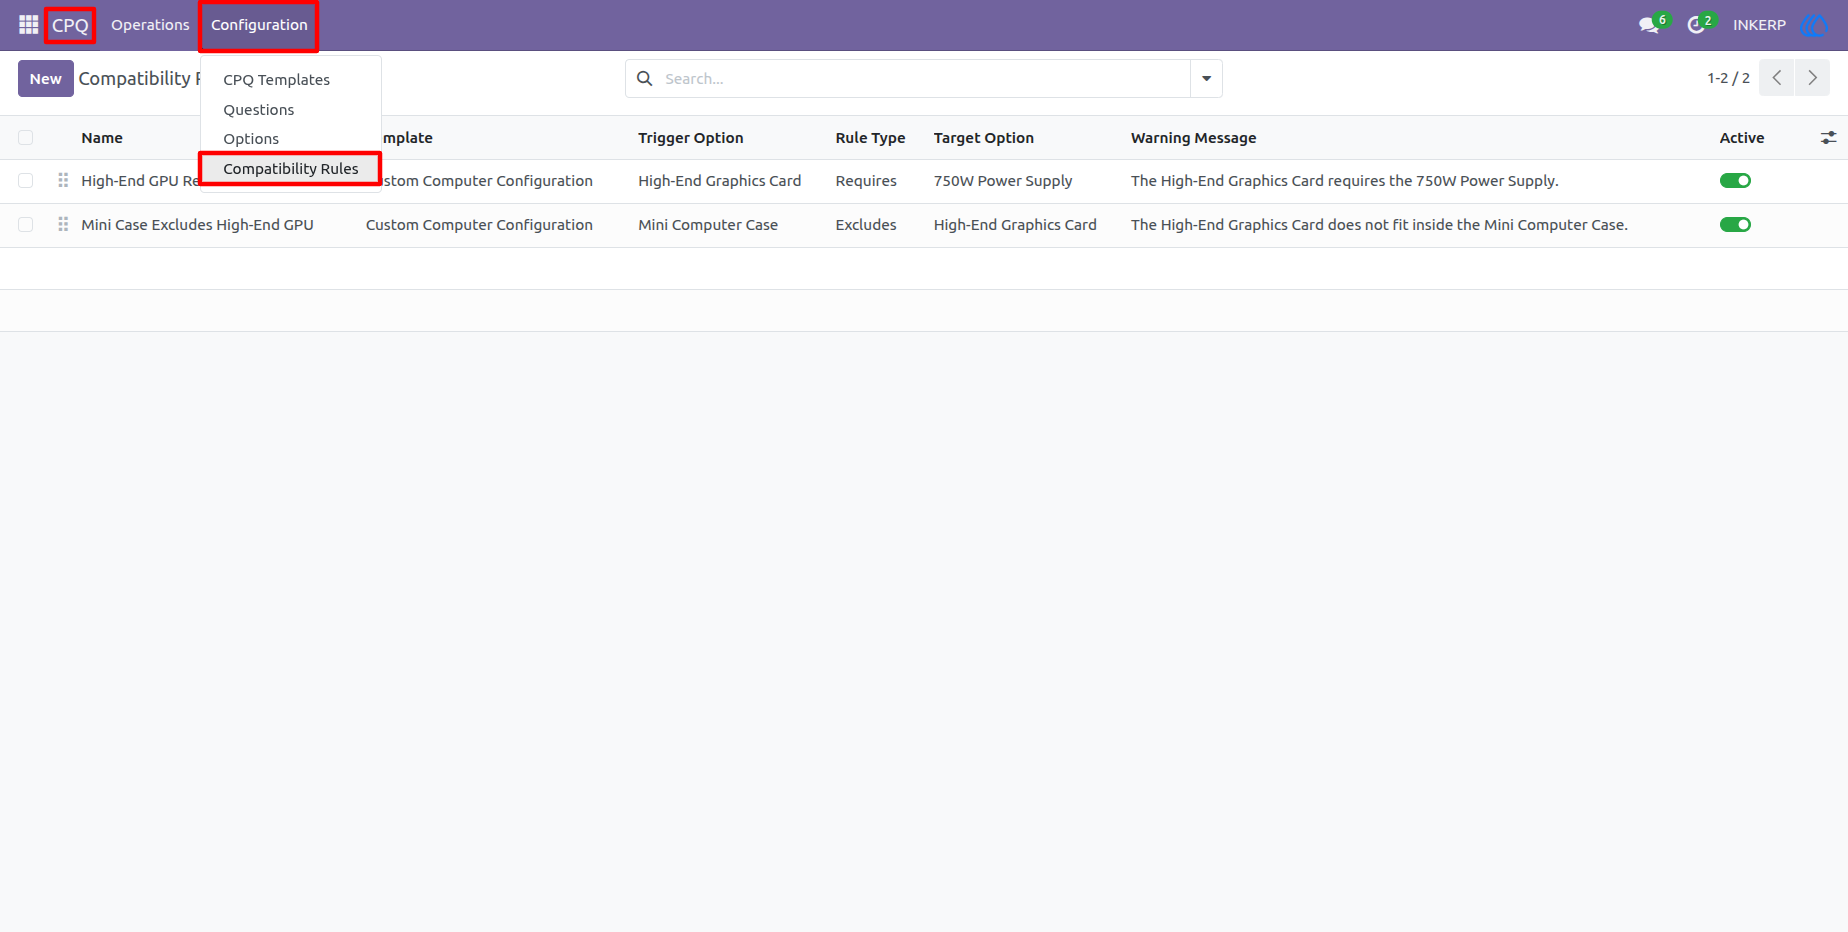Viewport: 1848px width, 932px height.
Task: Click the 750W Power Supply target cell
Action: click(x=1003, y=181)
